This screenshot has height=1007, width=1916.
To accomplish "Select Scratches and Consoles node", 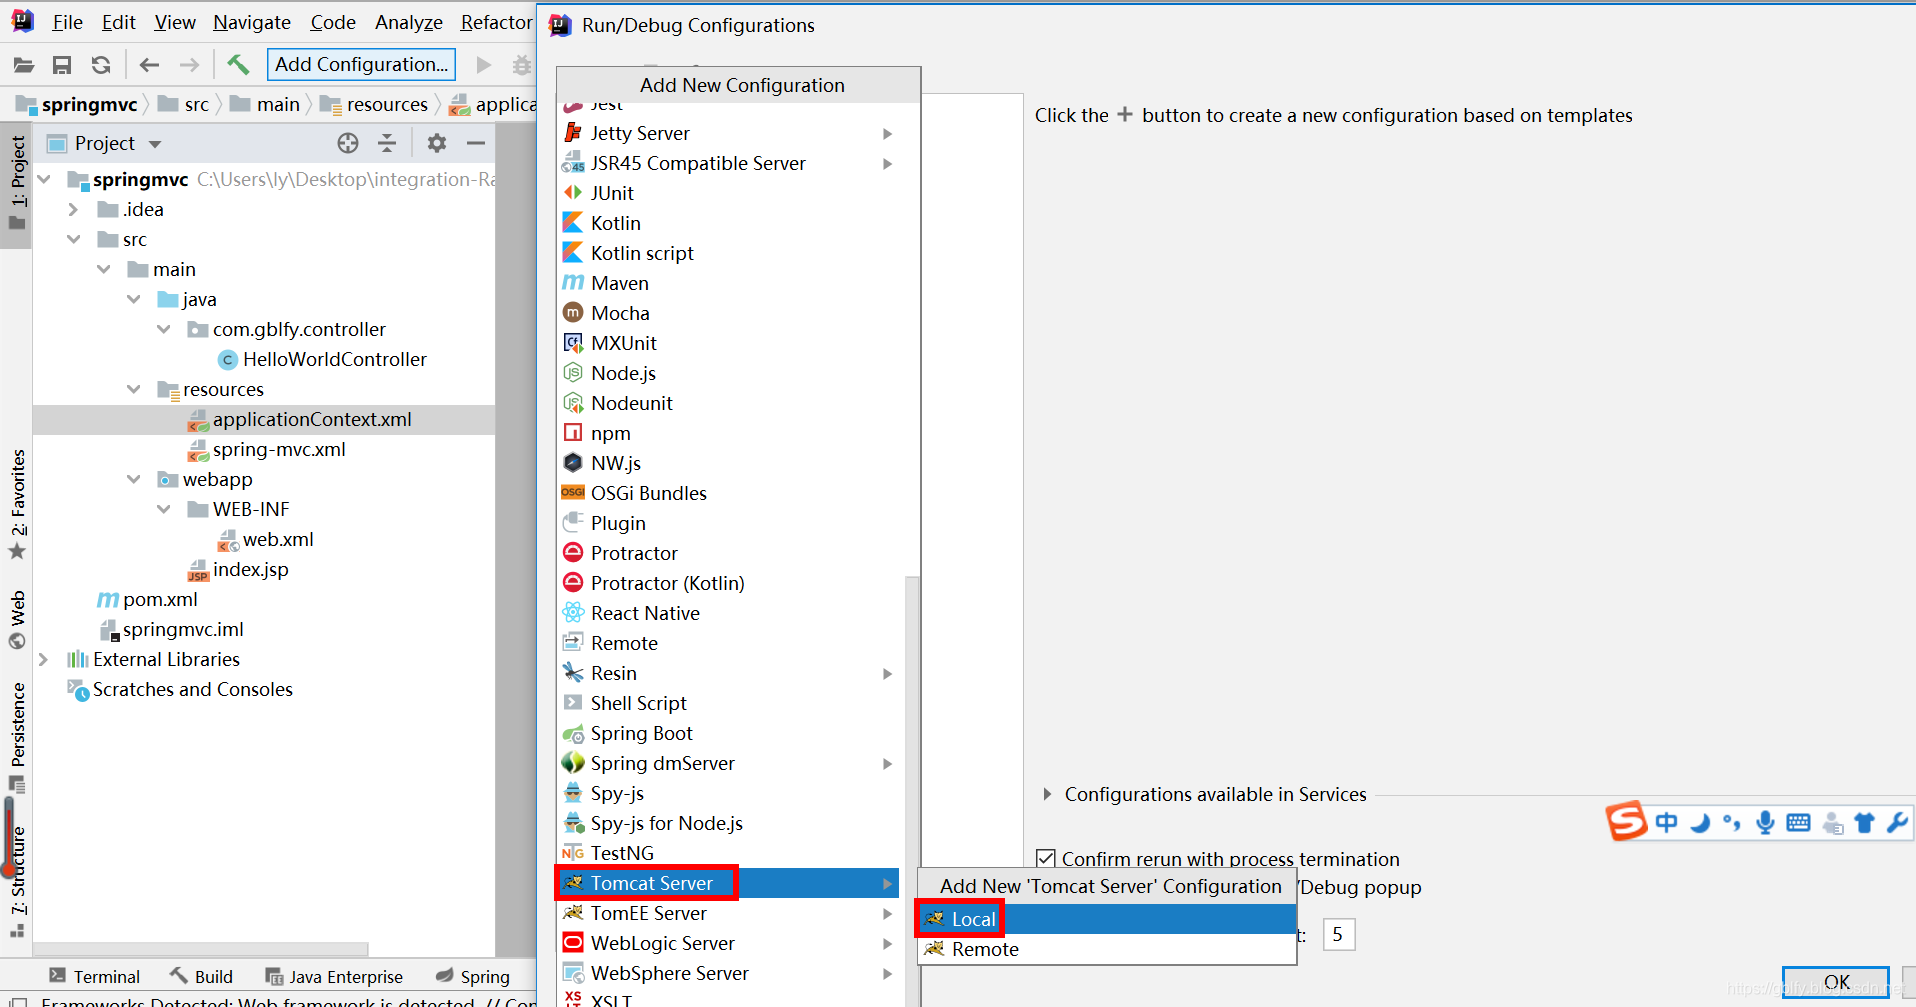I will pos(180,689).
